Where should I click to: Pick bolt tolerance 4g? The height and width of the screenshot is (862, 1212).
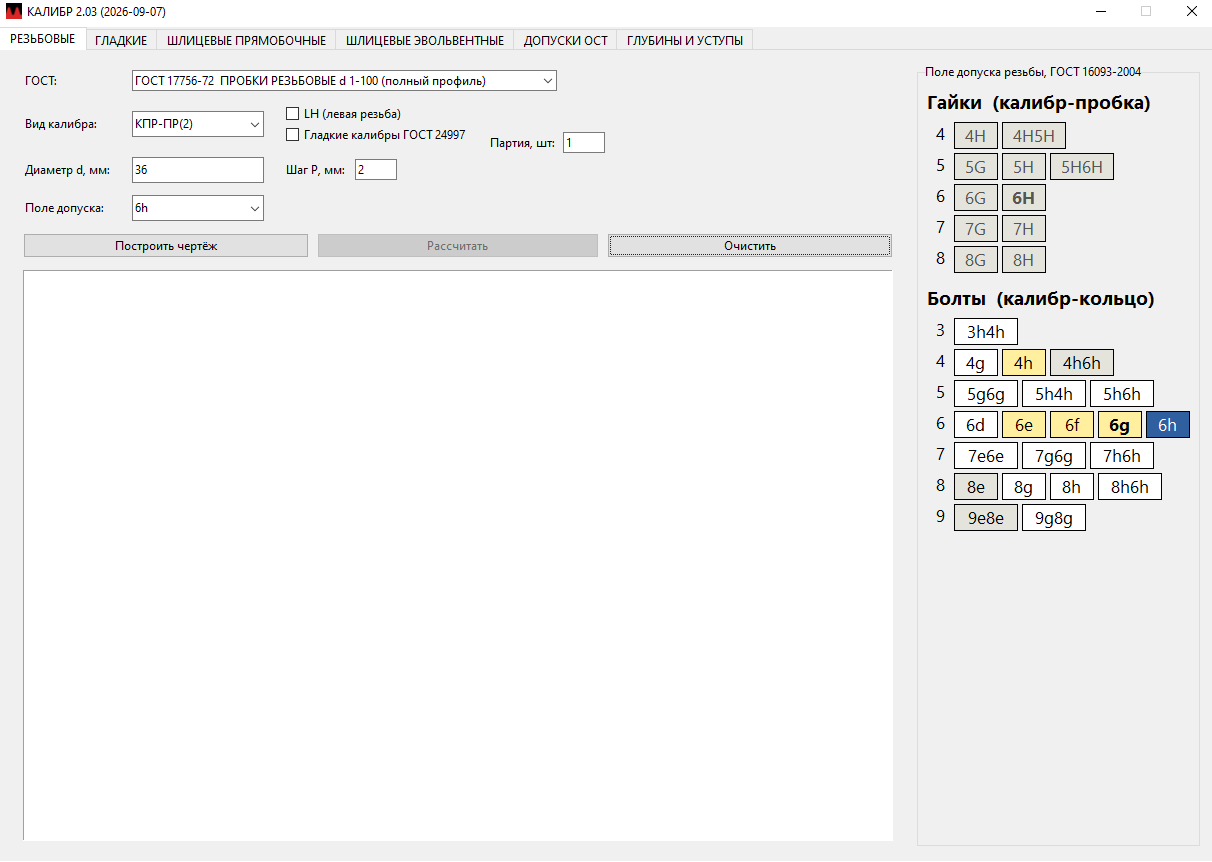(976, 363)
